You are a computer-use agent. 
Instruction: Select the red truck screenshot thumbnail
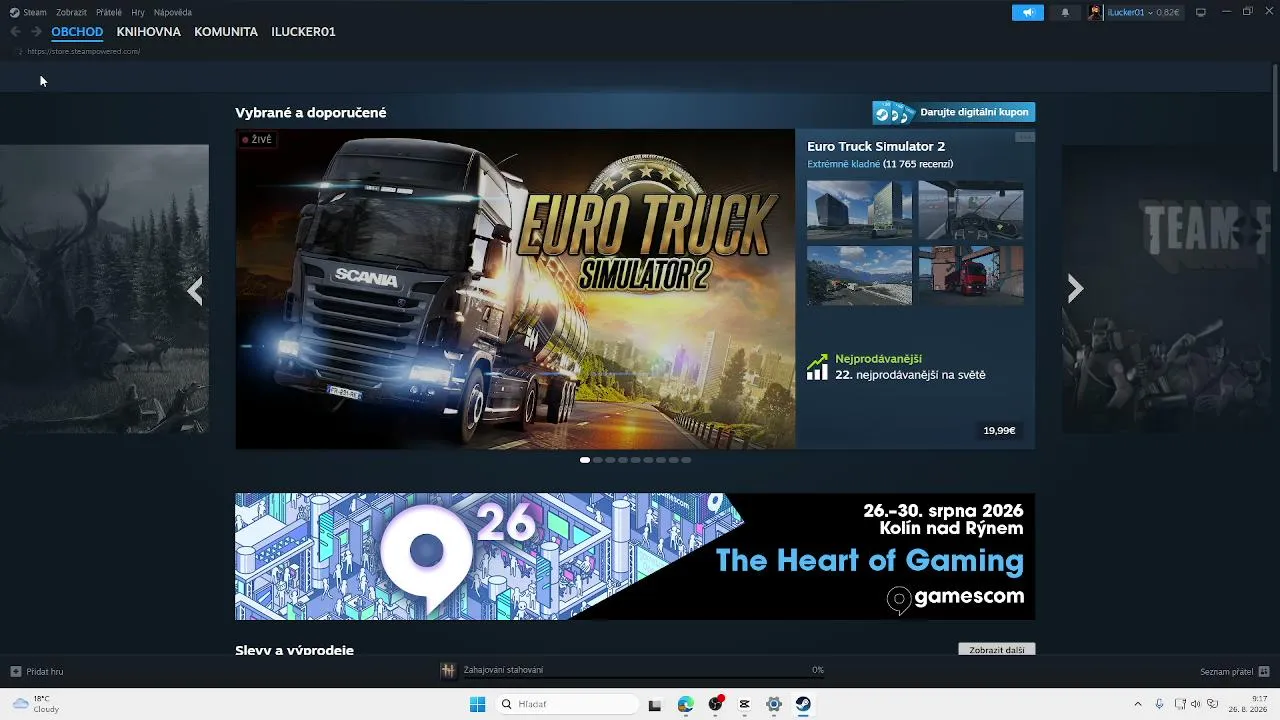971,276
